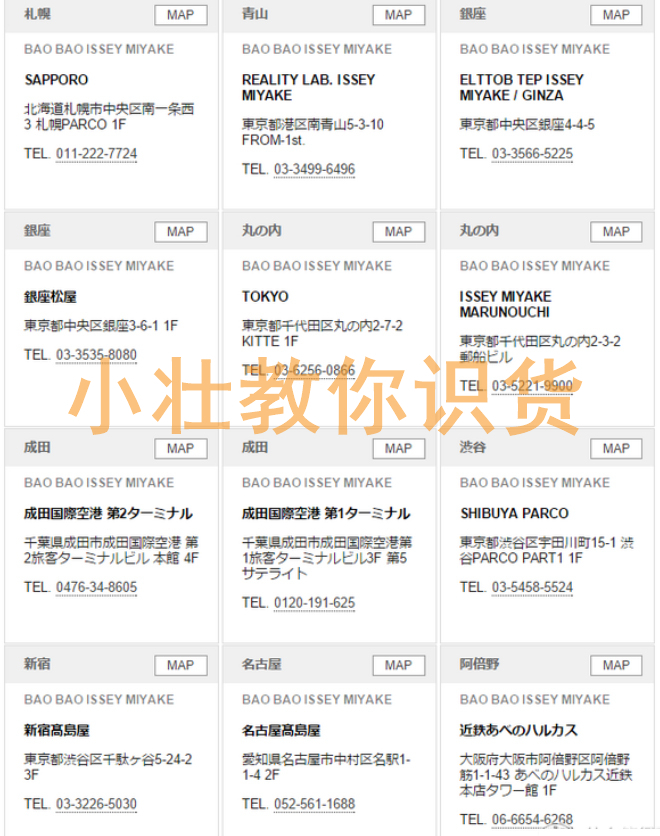Click Marunouchi phone number 03-5221-9900
The height and width of the screenshot is (836, 660).
coord(532,386)
